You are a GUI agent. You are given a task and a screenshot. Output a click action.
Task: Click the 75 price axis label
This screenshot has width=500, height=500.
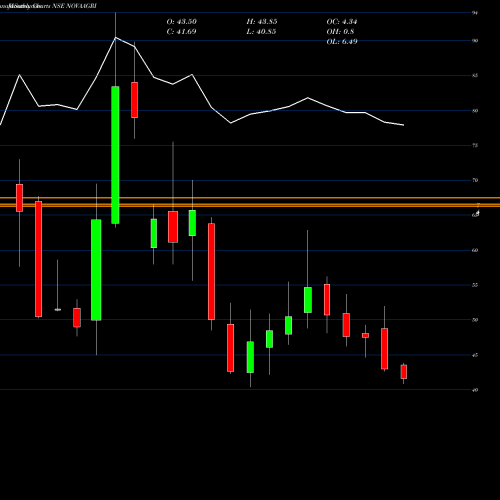(475, 145)
